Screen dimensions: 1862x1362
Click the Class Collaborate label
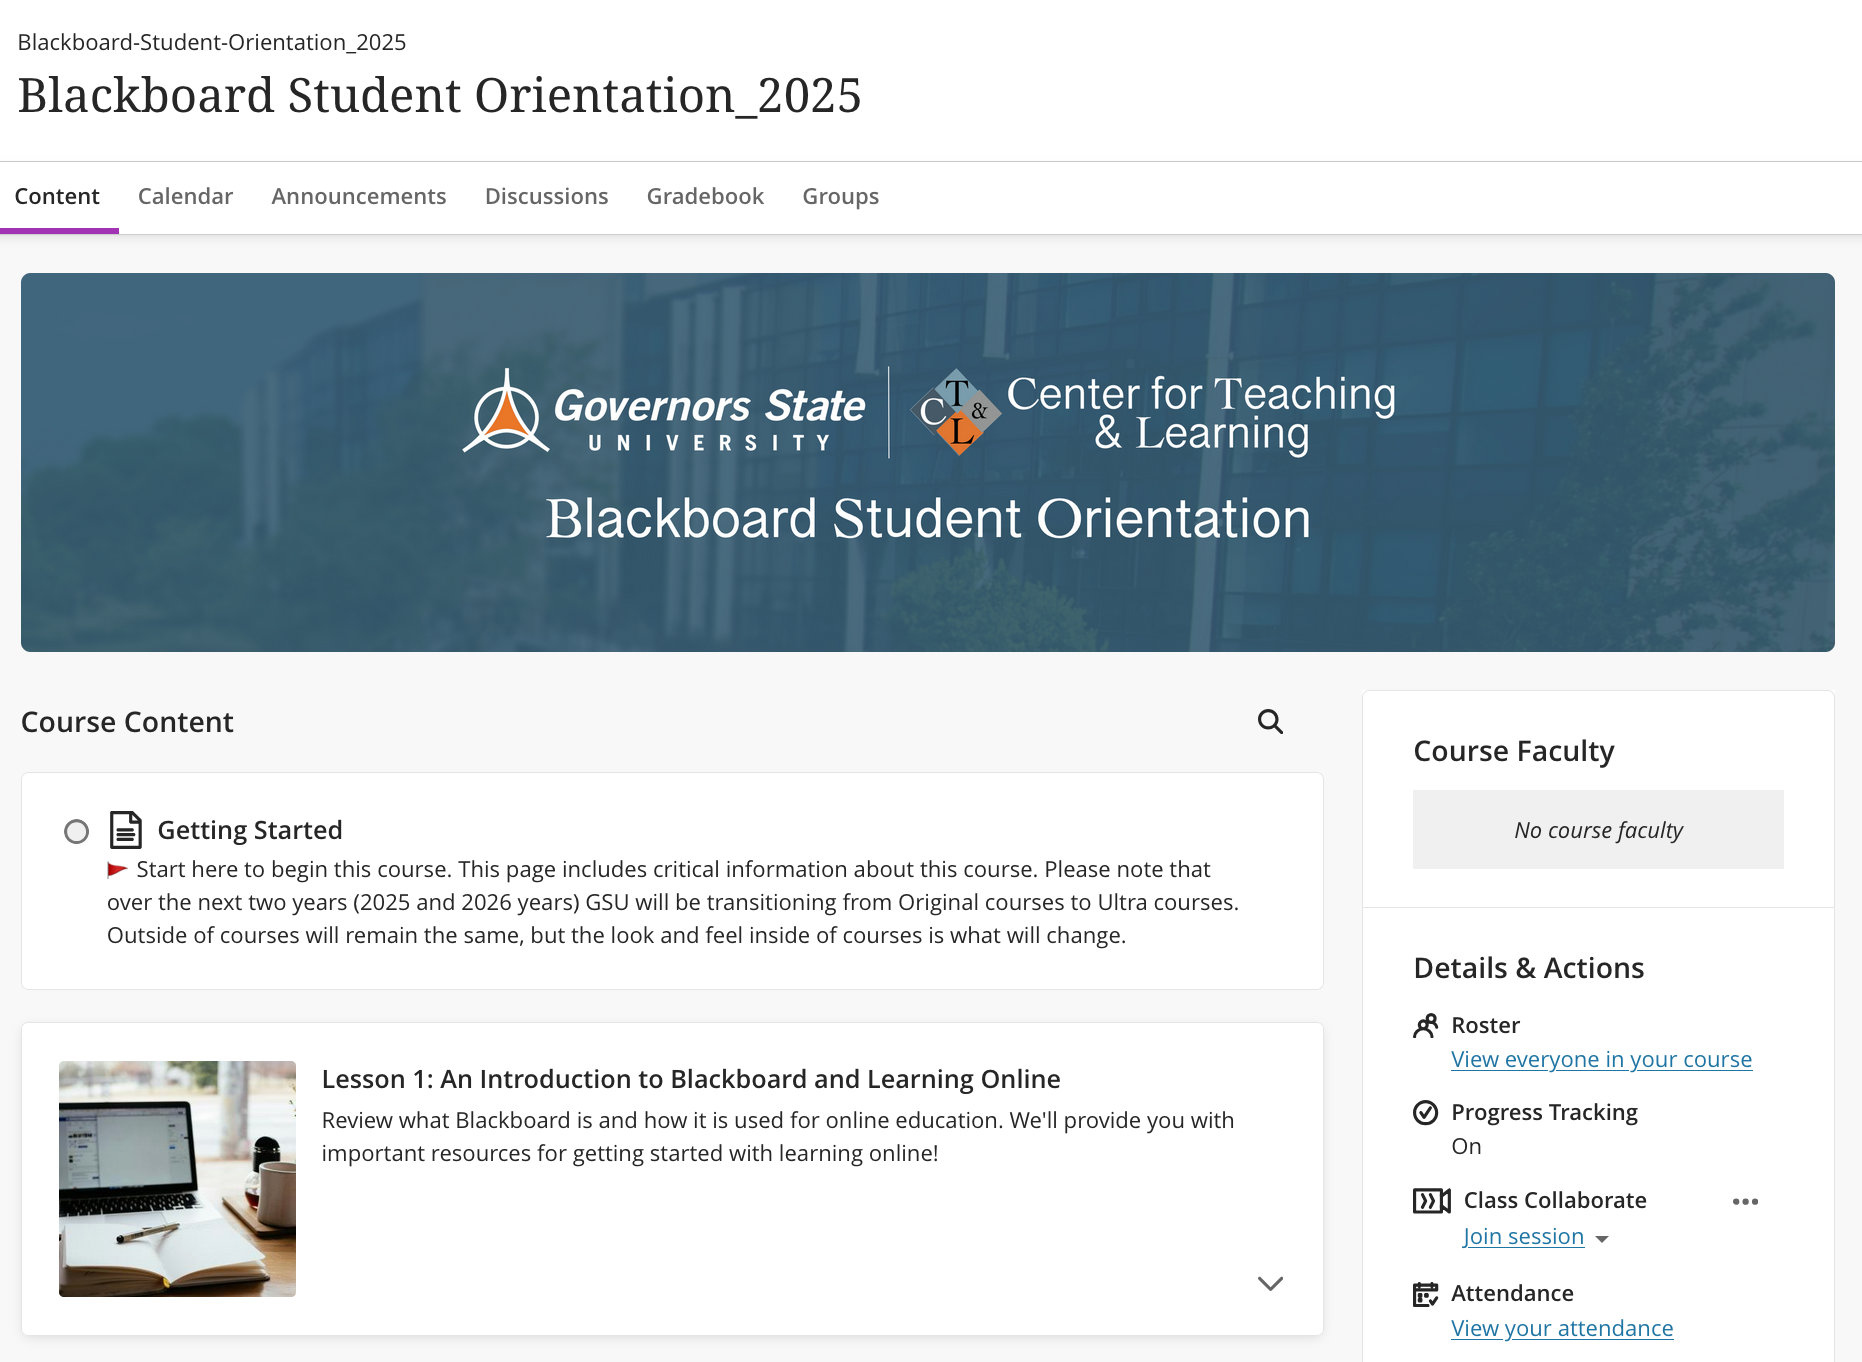(1555, 1200)
